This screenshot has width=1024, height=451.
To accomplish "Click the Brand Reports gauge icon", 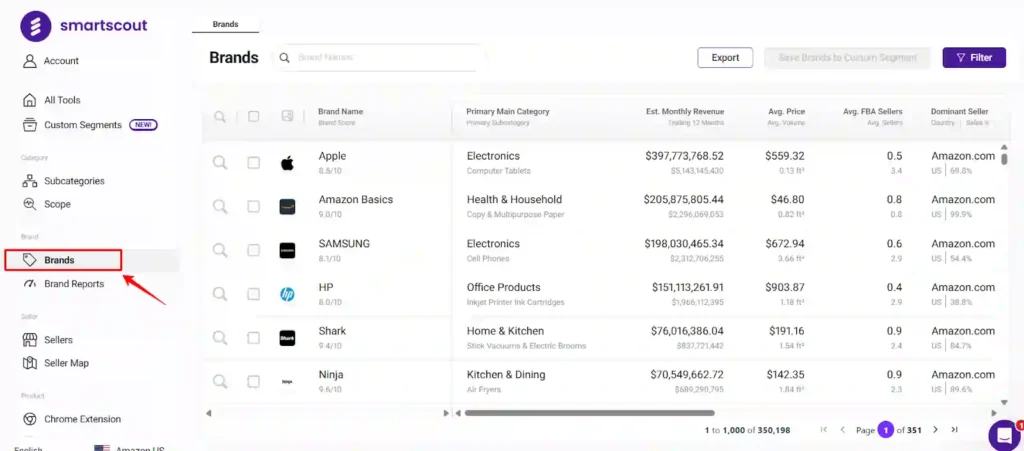I will pyautogui.click(x=29, y=284).
